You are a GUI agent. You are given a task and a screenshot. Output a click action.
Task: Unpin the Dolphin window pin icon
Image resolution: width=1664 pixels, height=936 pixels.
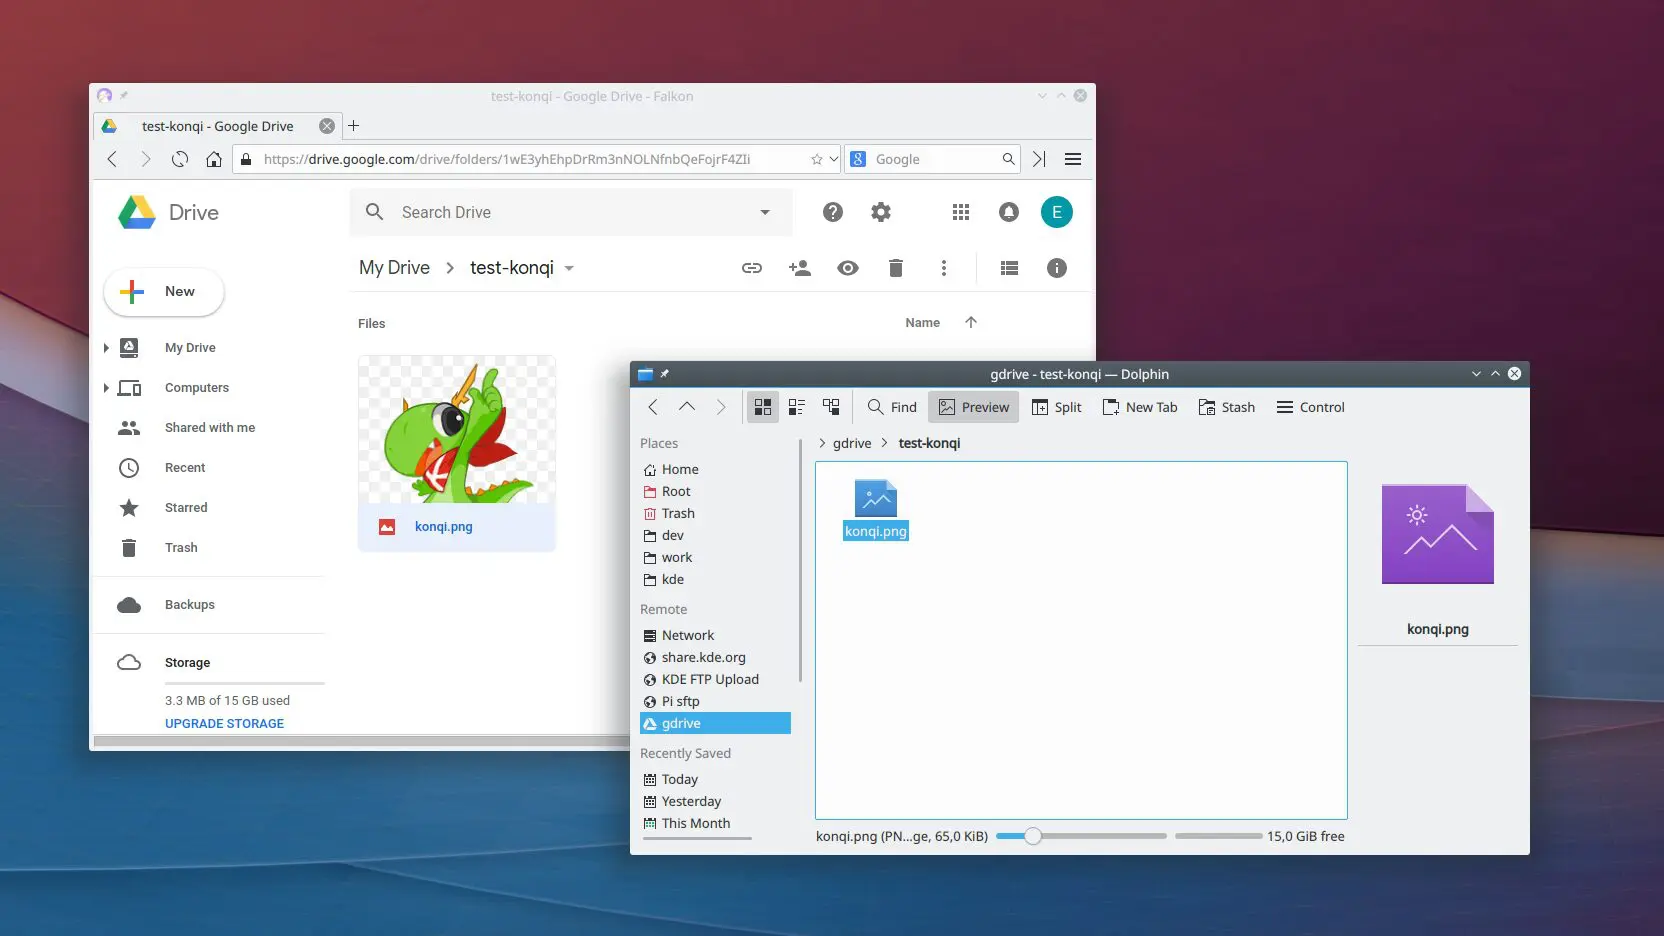pyautogui.click(x=666, y=374)
